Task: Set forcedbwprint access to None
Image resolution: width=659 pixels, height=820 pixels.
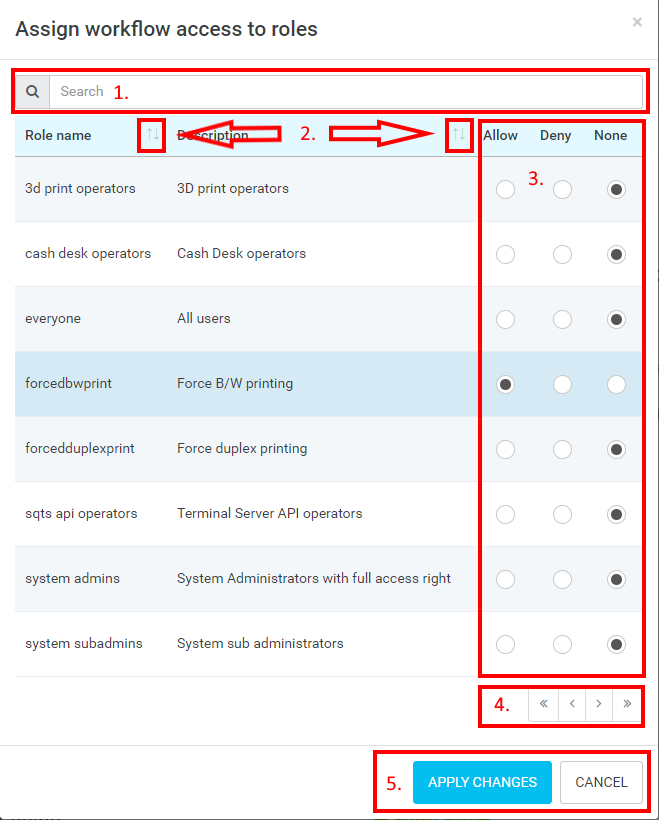Action: [x=617, y=384]
